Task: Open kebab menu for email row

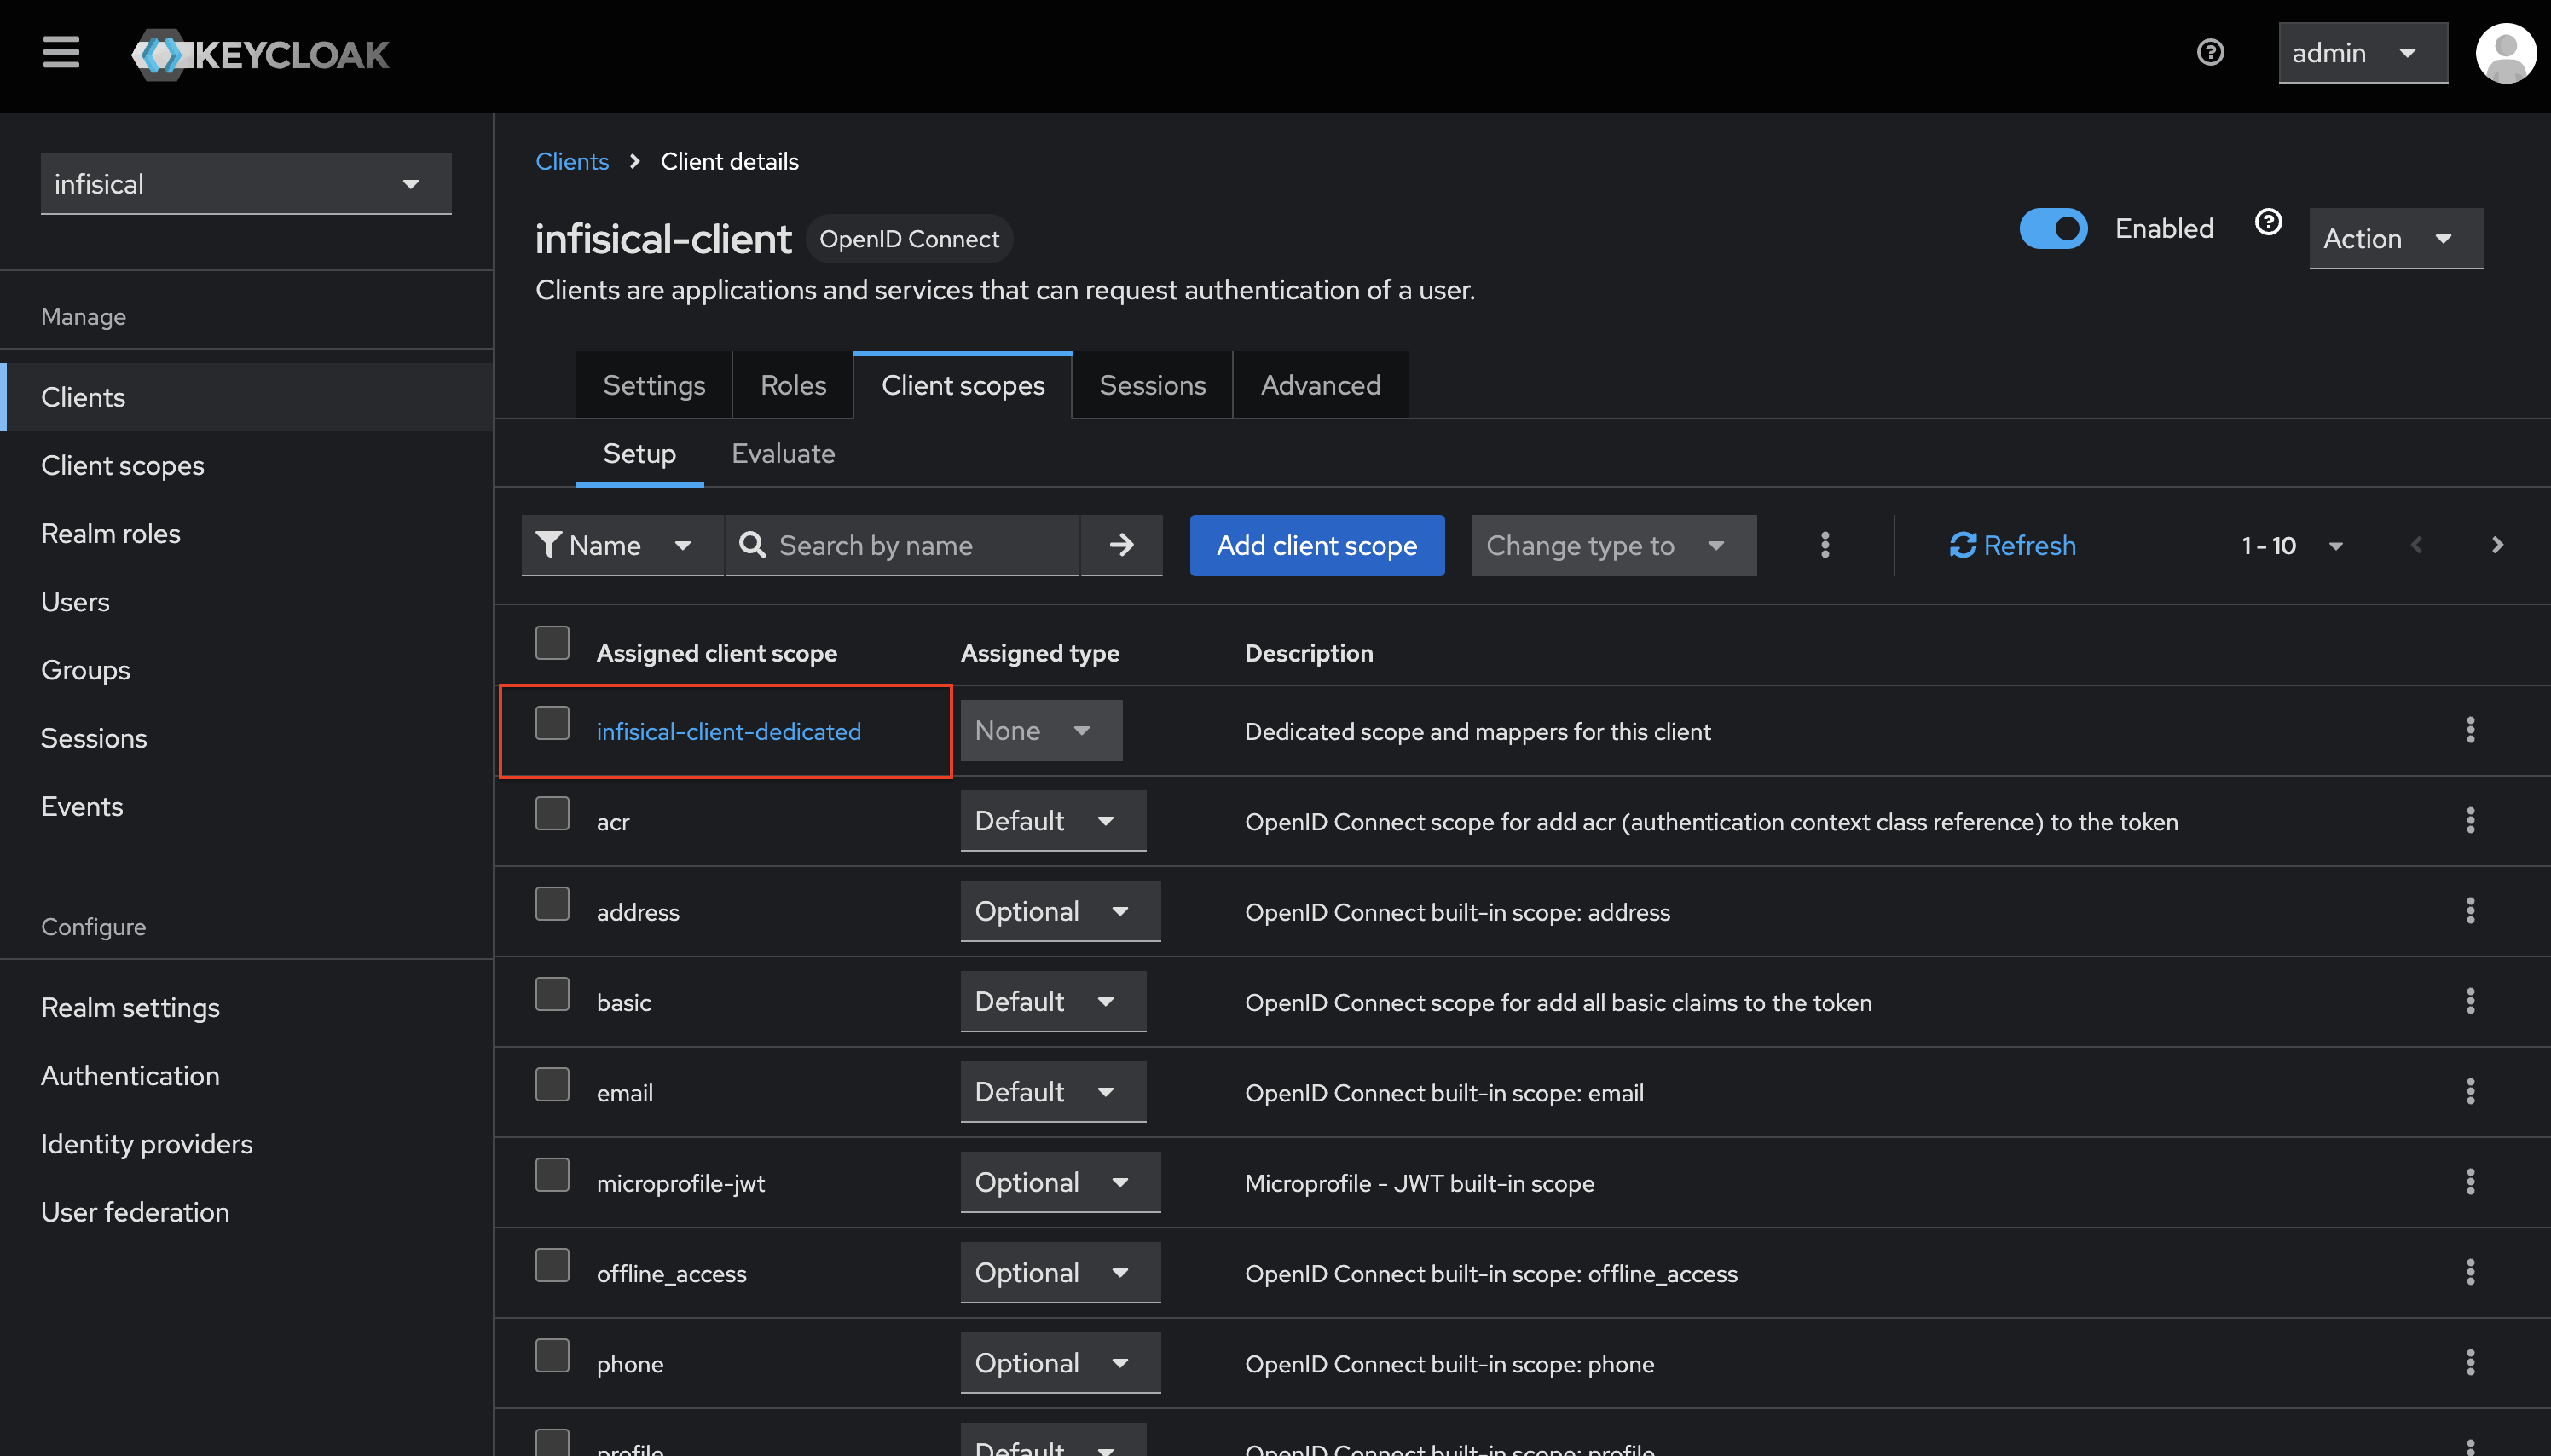Action: click(x=2470, y=1091)
